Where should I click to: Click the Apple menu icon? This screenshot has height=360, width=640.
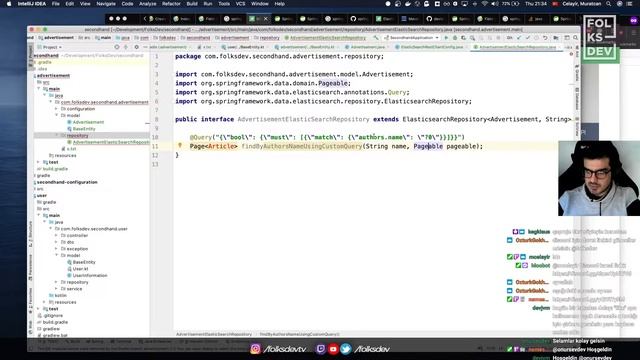pos(9,4)
